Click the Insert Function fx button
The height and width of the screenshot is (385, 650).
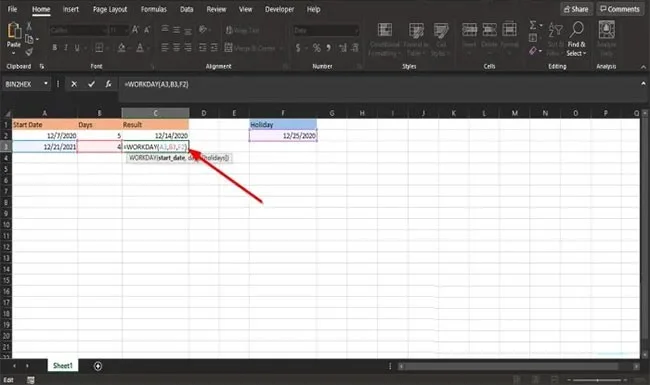[x=108, y=84]
